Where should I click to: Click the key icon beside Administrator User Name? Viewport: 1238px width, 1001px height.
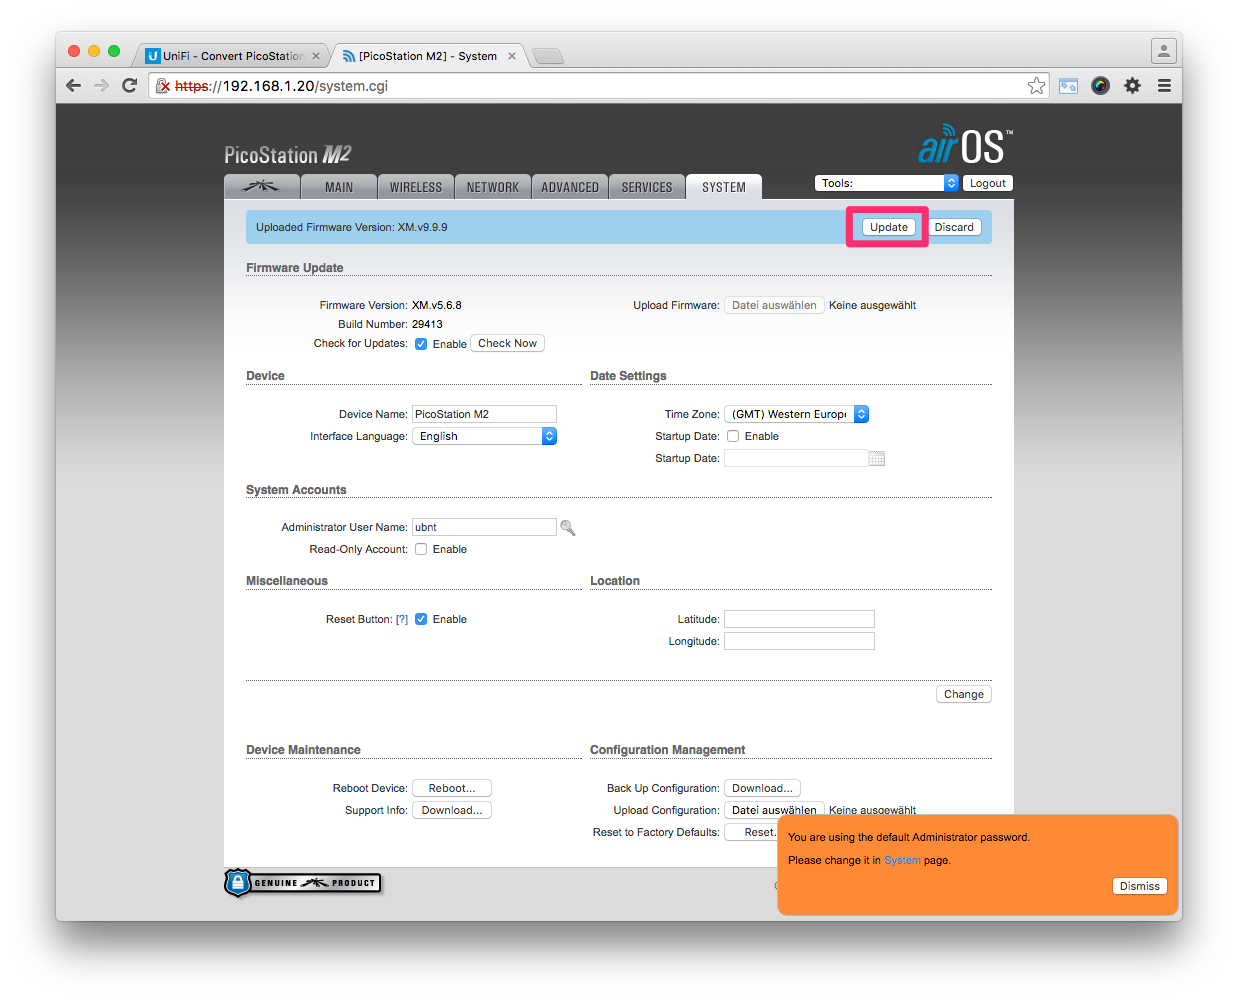coord(568,528)
